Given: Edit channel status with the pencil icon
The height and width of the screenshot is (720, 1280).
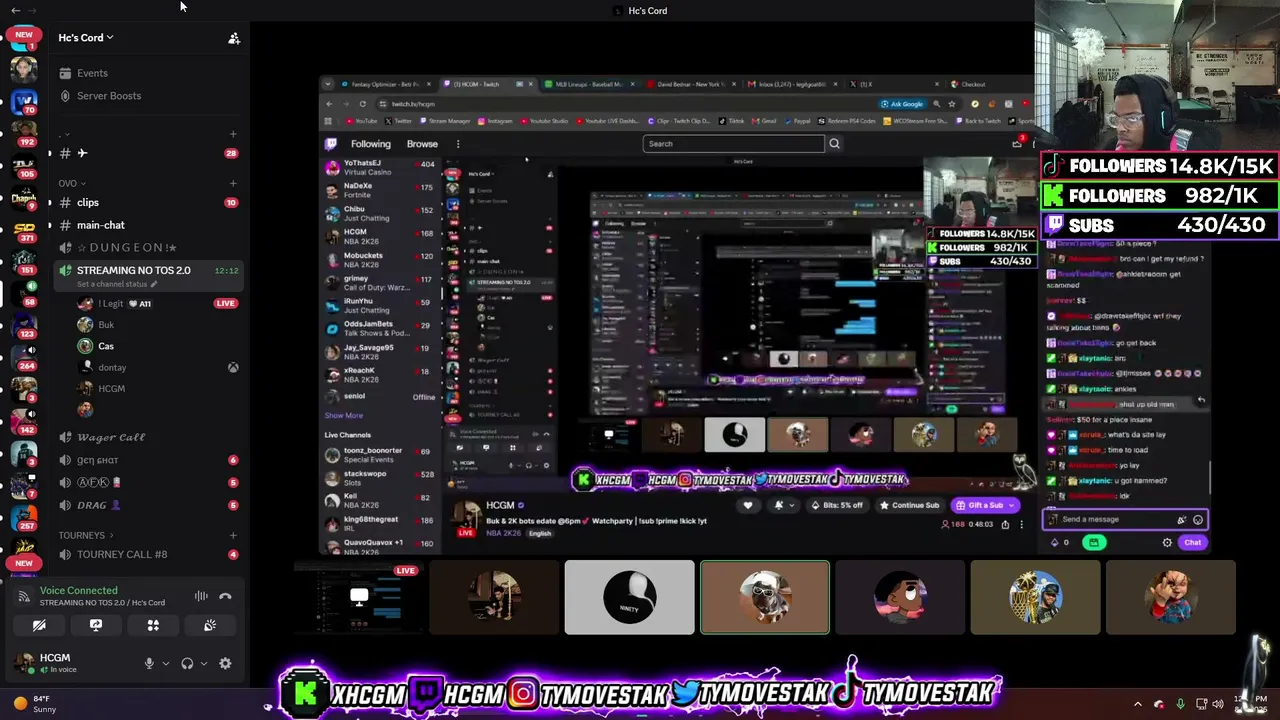Looking at the screenshot, I should (x=154, y=284).
